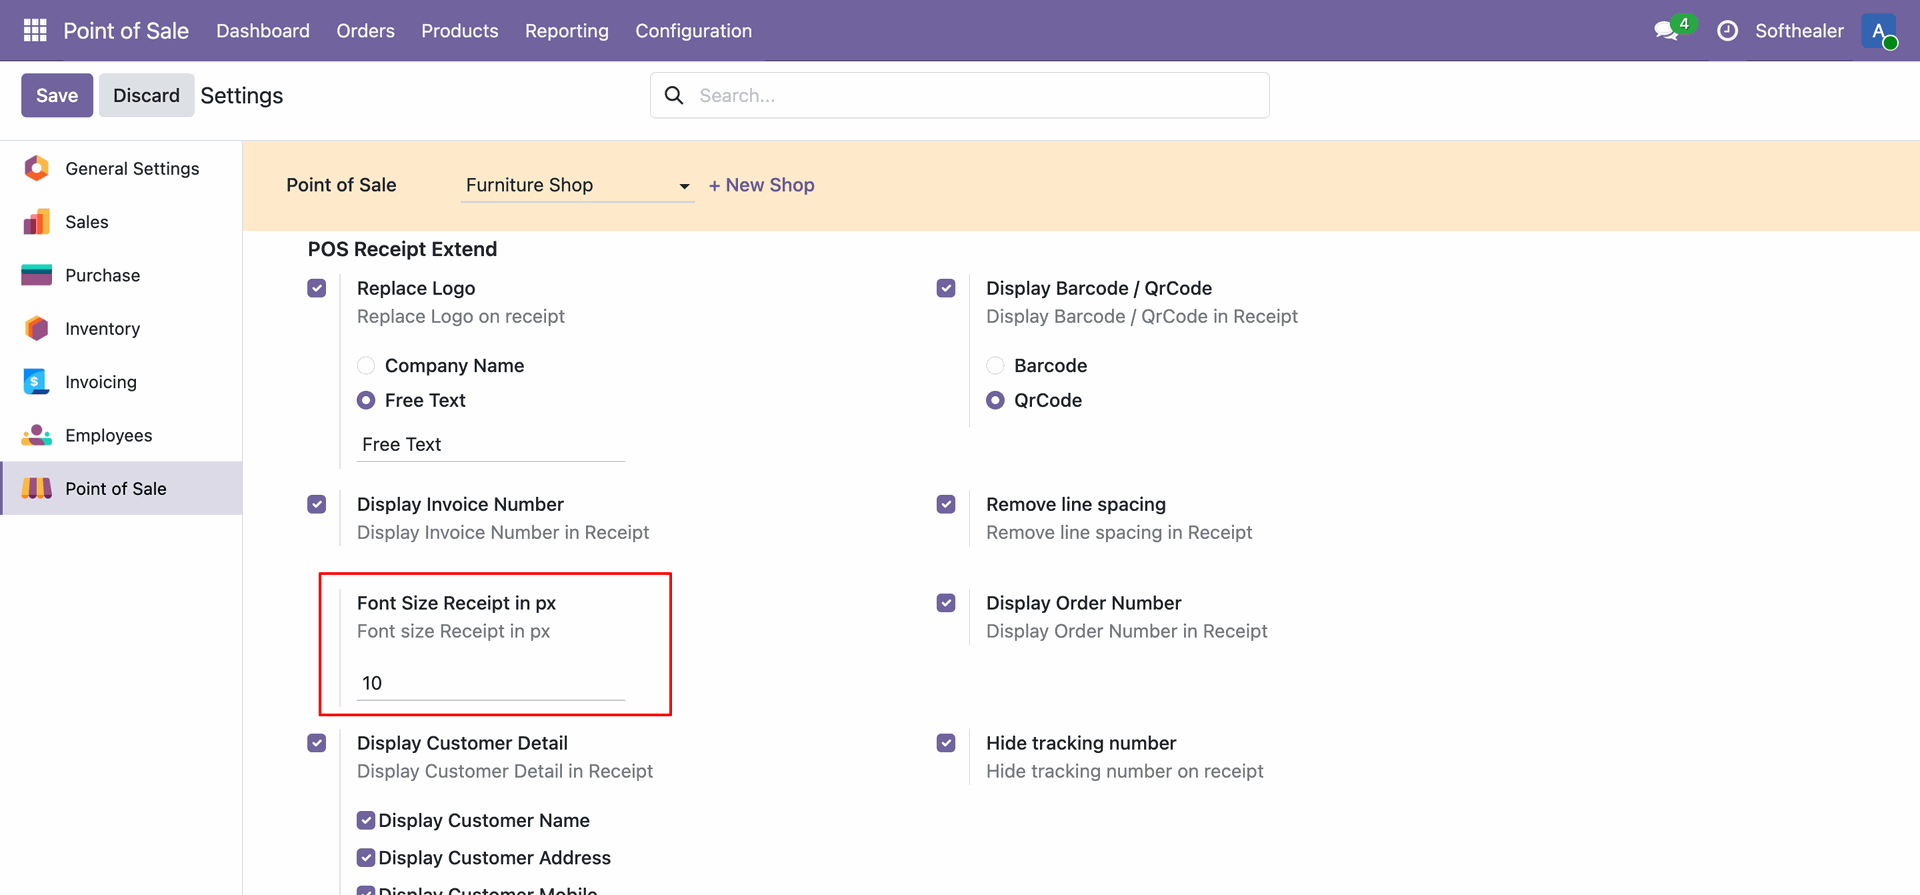Uncheck Display Customer Address checkbox
The image size is (1920, 895).
[366, 858]
